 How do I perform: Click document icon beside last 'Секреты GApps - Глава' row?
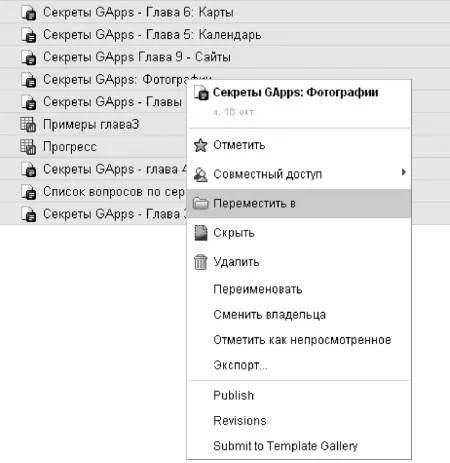[x=29, y=214]
